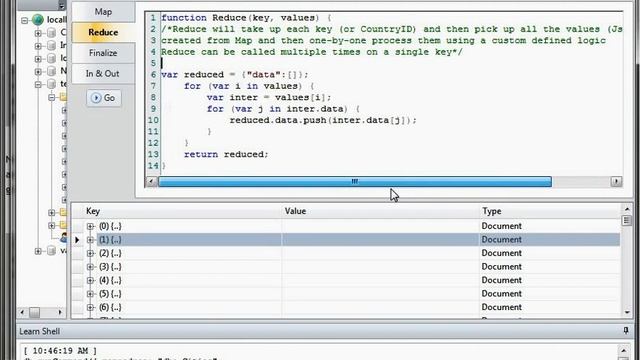Expand the first database node under localhost
Image resolution: width=640 pixels, height=360 pixels.
pyautogui.click(x=38, y=33)
